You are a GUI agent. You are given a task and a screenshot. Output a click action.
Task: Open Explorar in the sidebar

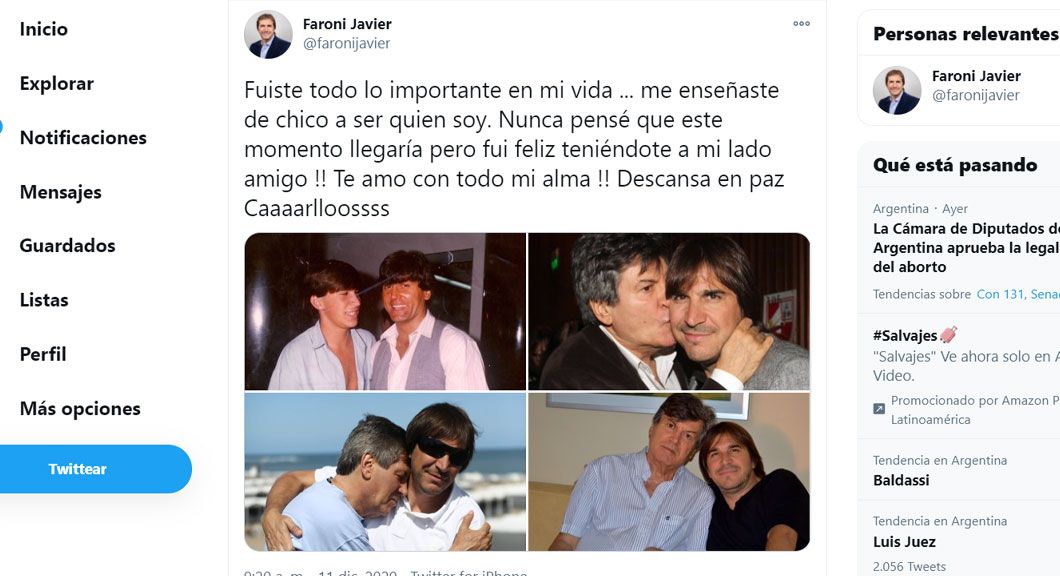pos(57,84)
